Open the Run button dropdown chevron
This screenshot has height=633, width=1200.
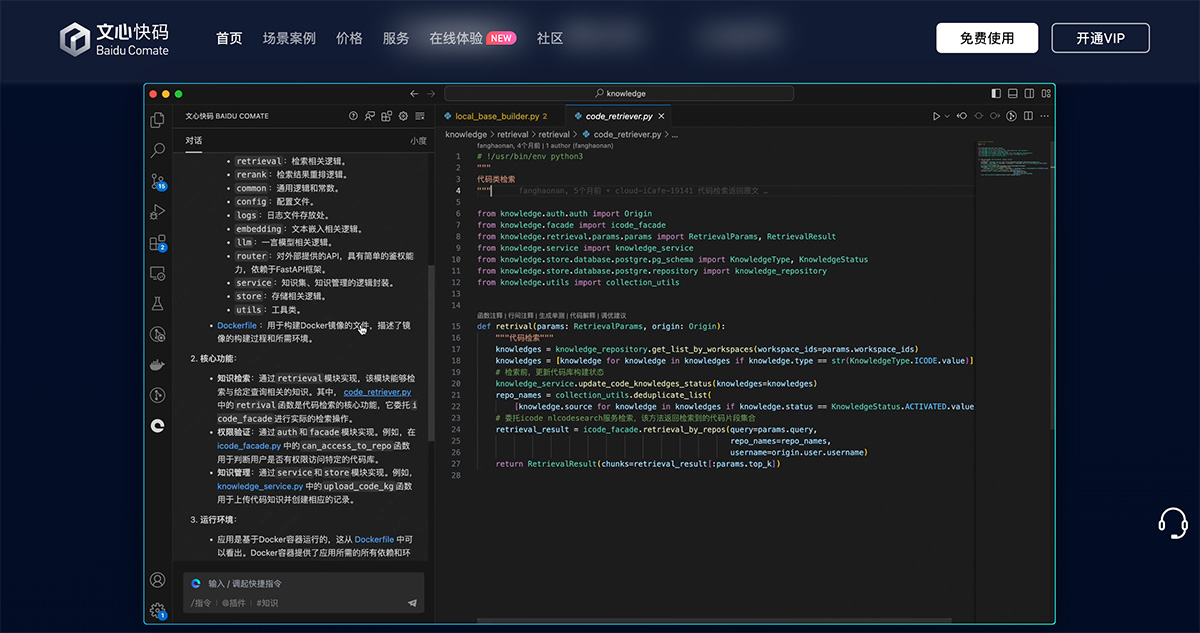coord(947,115)
